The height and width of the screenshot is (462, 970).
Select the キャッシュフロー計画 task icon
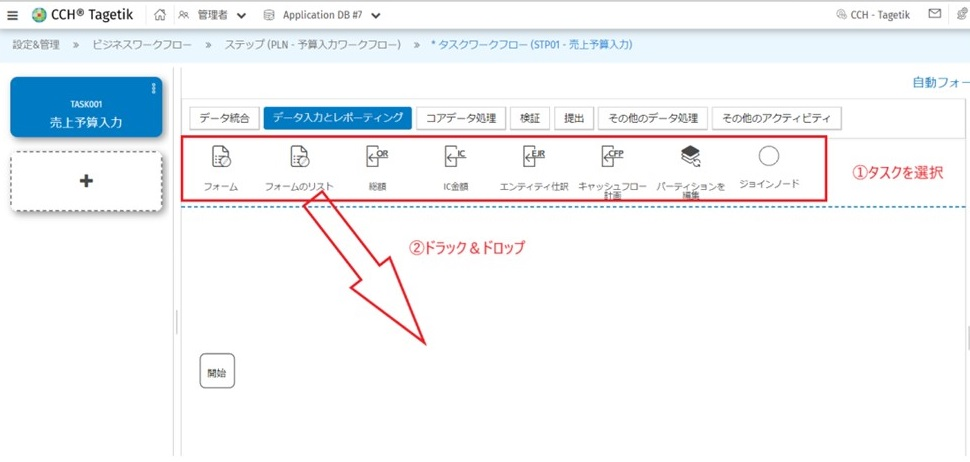pyautogui.click(x=612, y=157)
